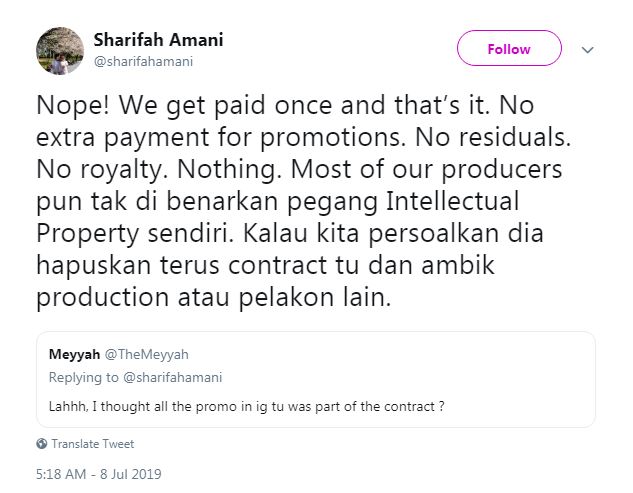Screen dimensions: 633x493
Task: Open the 5:18 AM tweet timestamp
Action: coord(65,473)
